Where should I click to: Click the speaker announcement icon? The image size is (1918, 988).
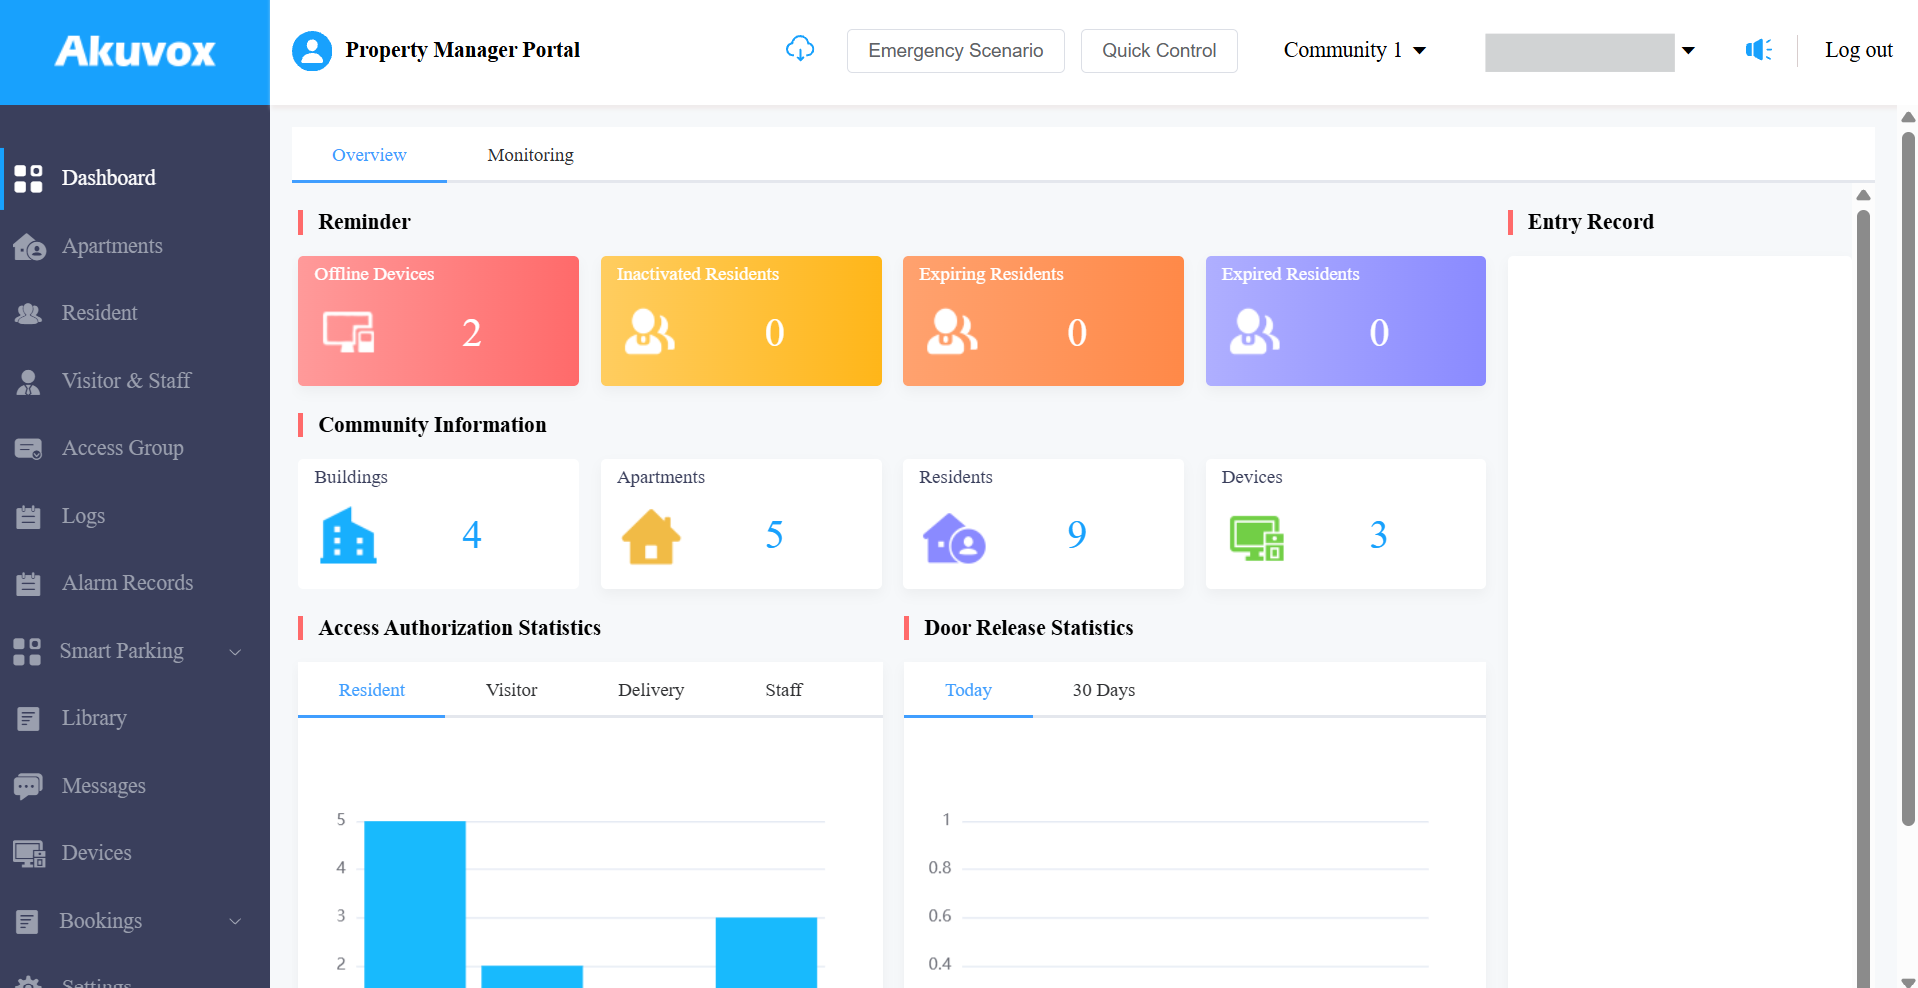1759,50
